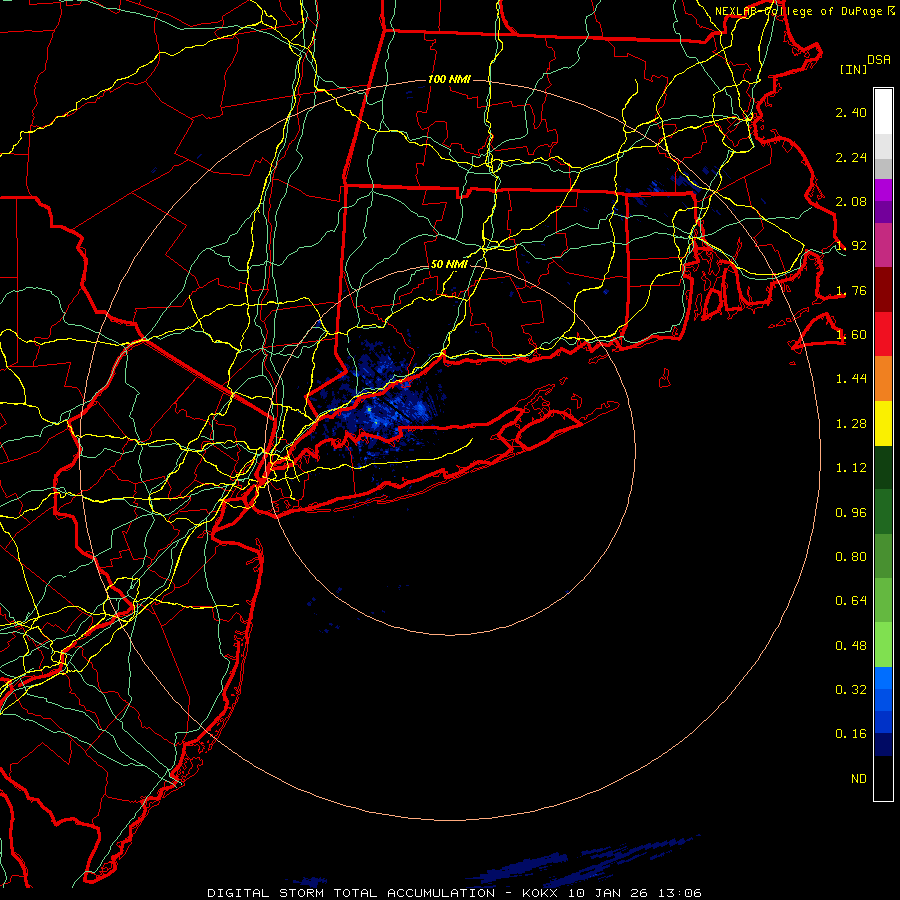Click the 2.08 legend value
900x900 pixels.
(x=851, y=201)
